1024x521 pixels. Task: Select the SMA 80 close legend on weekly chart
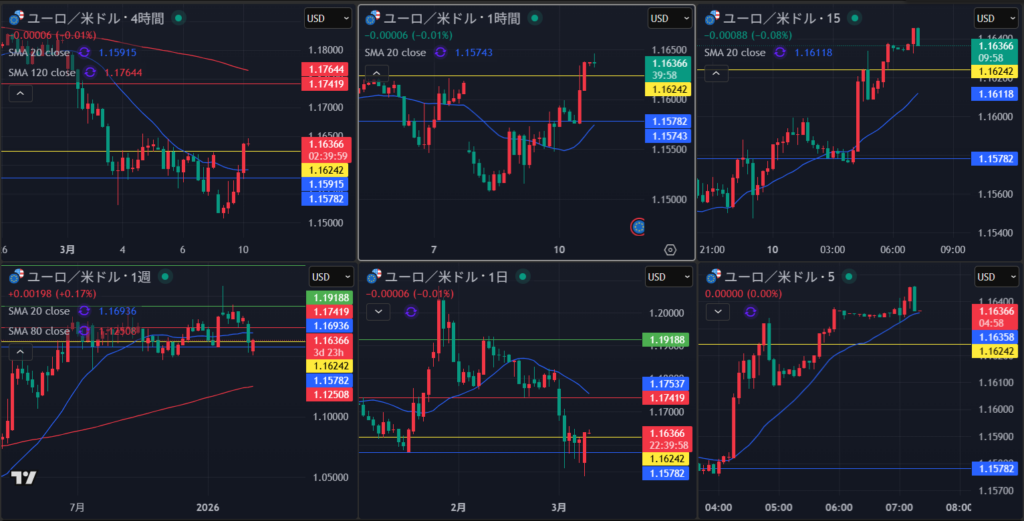coord(38,330)
